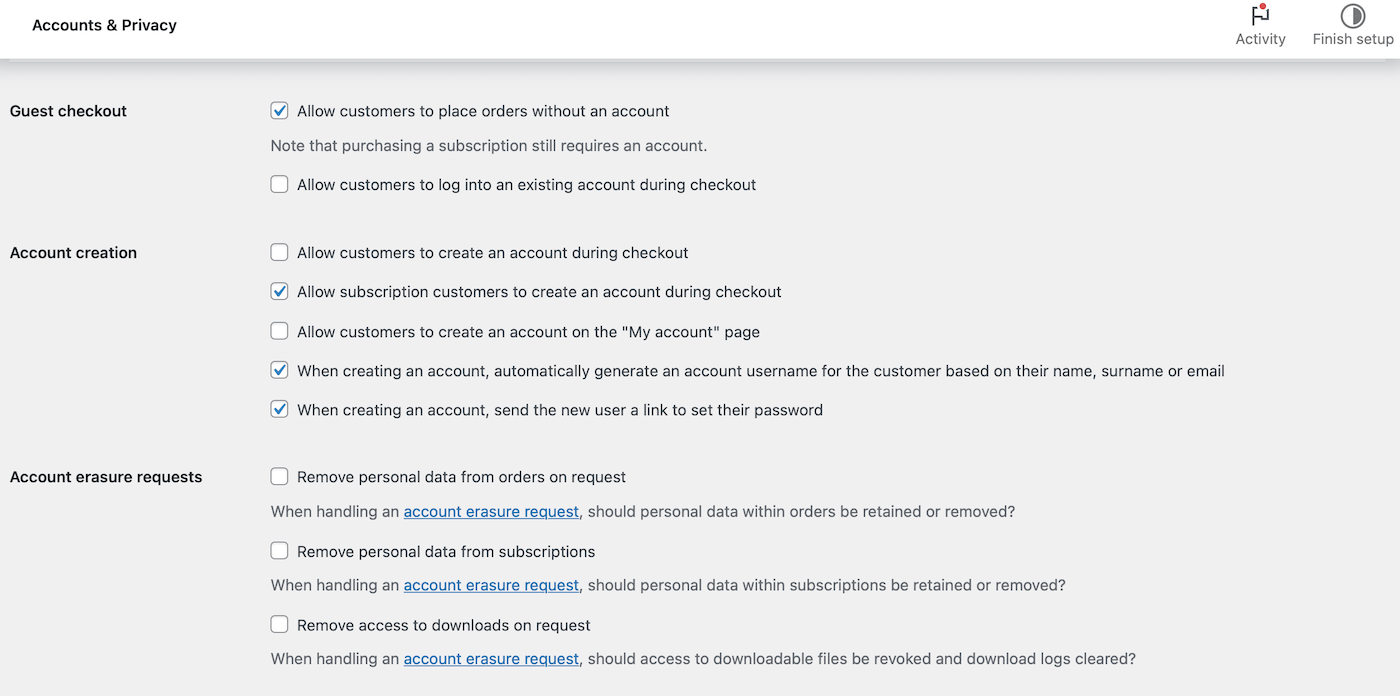Check remove access to downloads on request
Image resolution: width=1400 pixels, height=696 pixels.
[x=280, y=625]
